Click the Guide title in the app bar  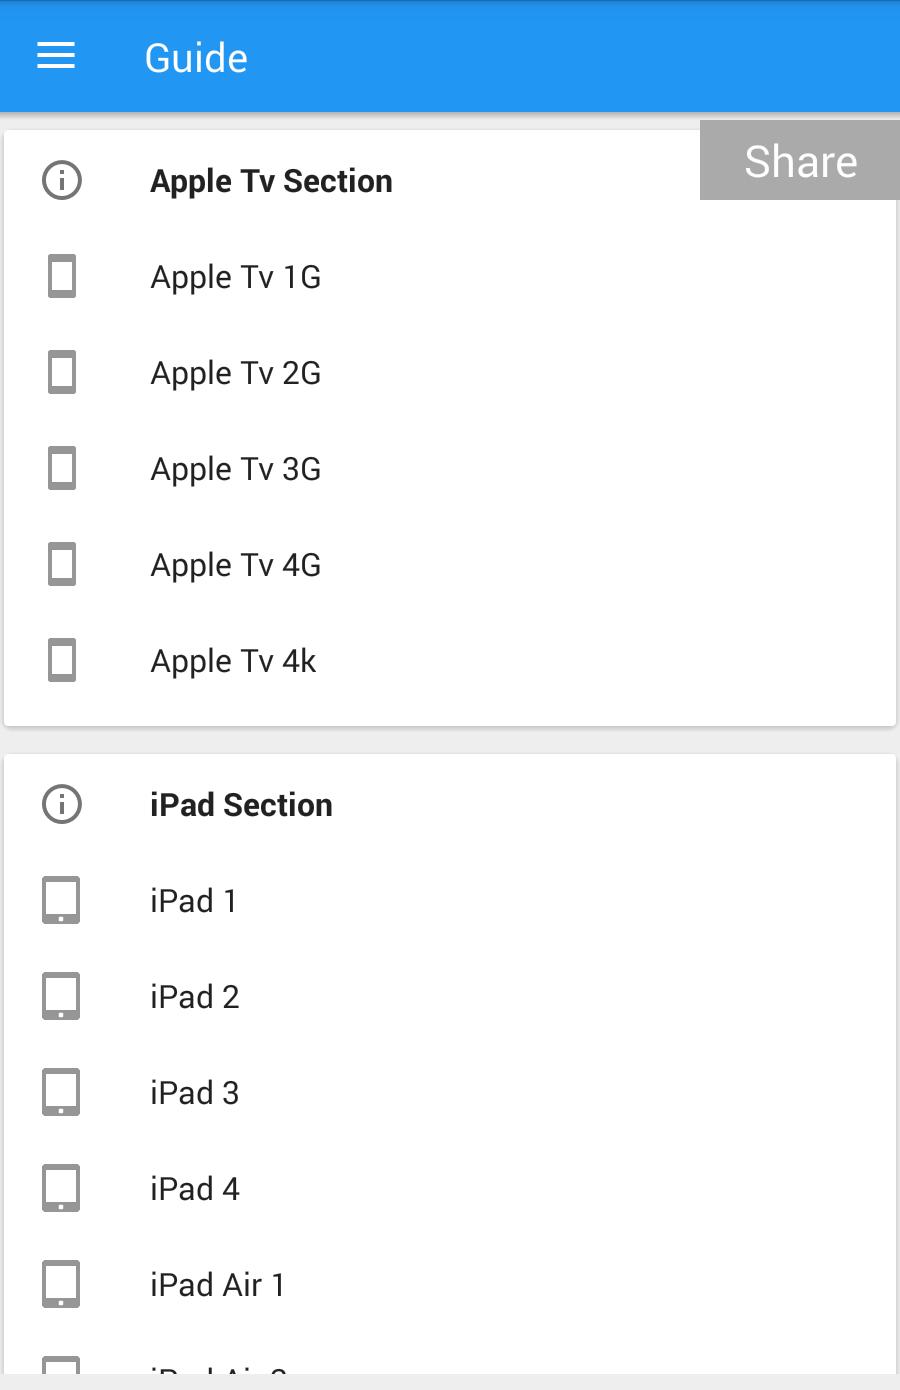[x=196, y=58]
